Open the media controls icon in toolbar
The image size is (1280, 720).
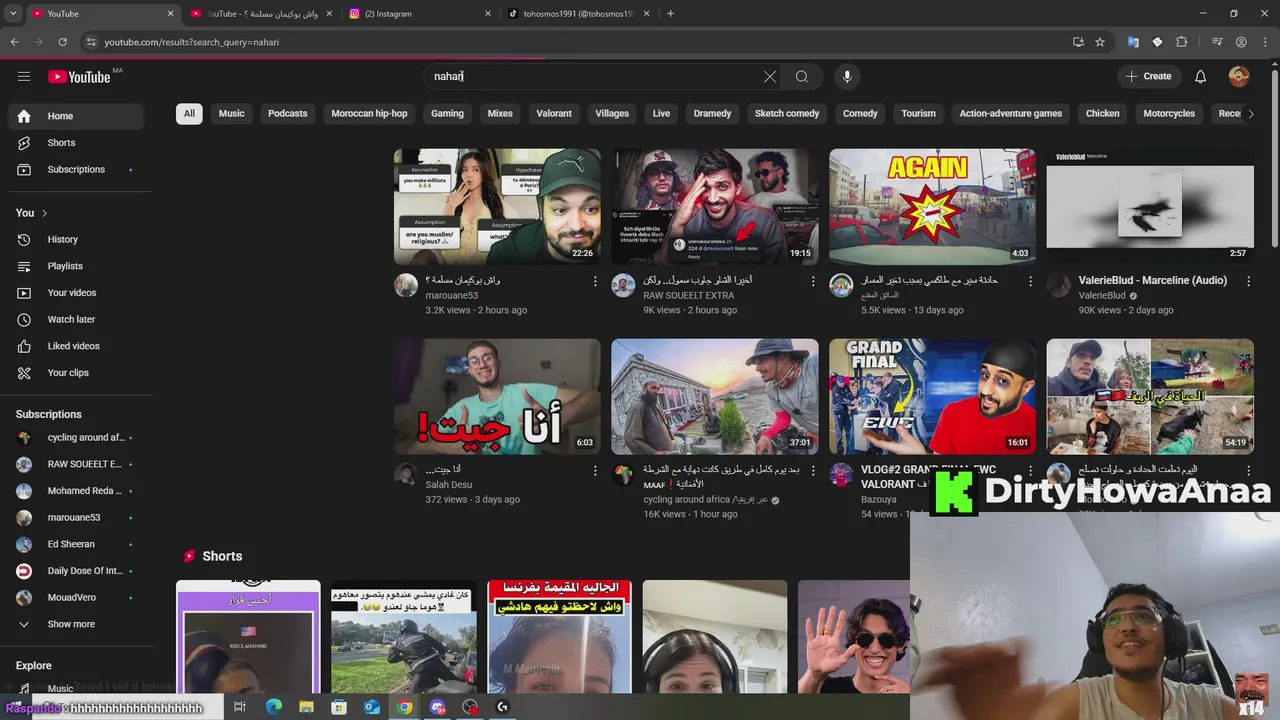click(x=1217, y=42)
